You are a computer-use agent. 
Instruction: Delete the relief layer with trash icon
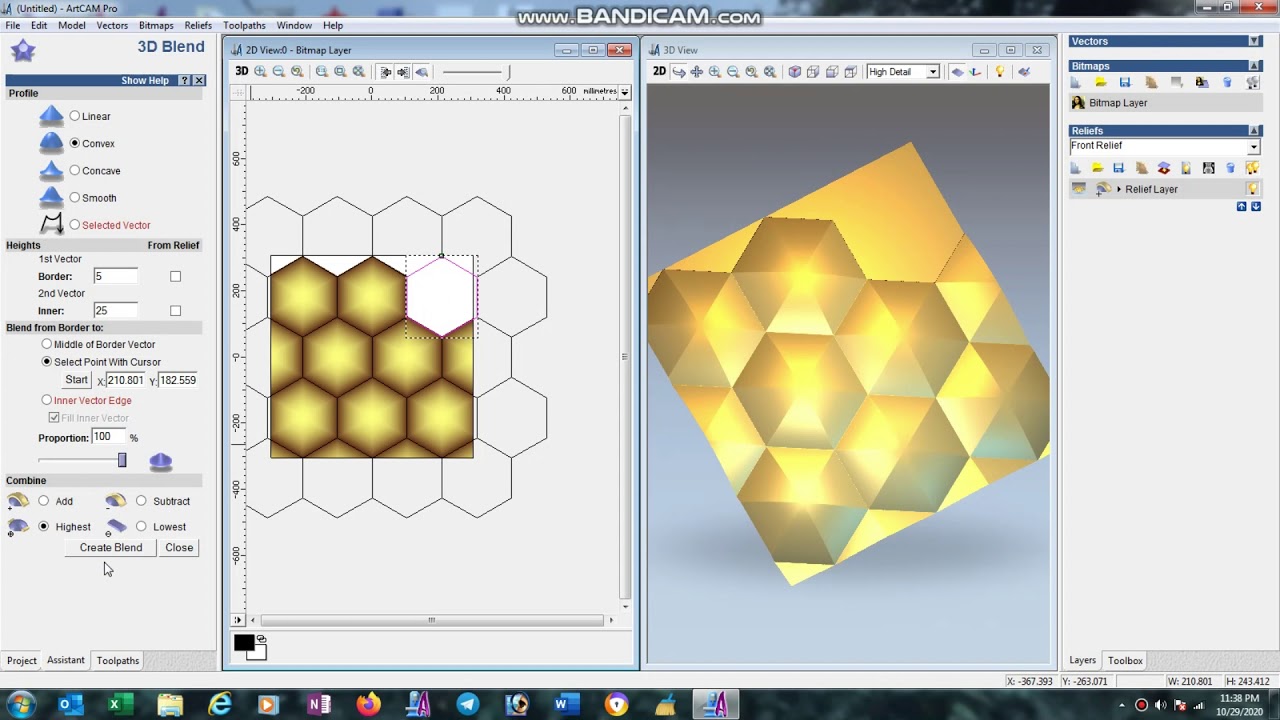coord(1230,168)
